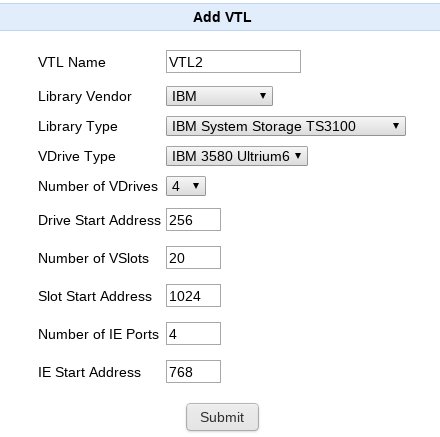The width and height of the screenshot is (440, 437).
Task: Click the IE Start Address field
Action: (x=193, y=372)
